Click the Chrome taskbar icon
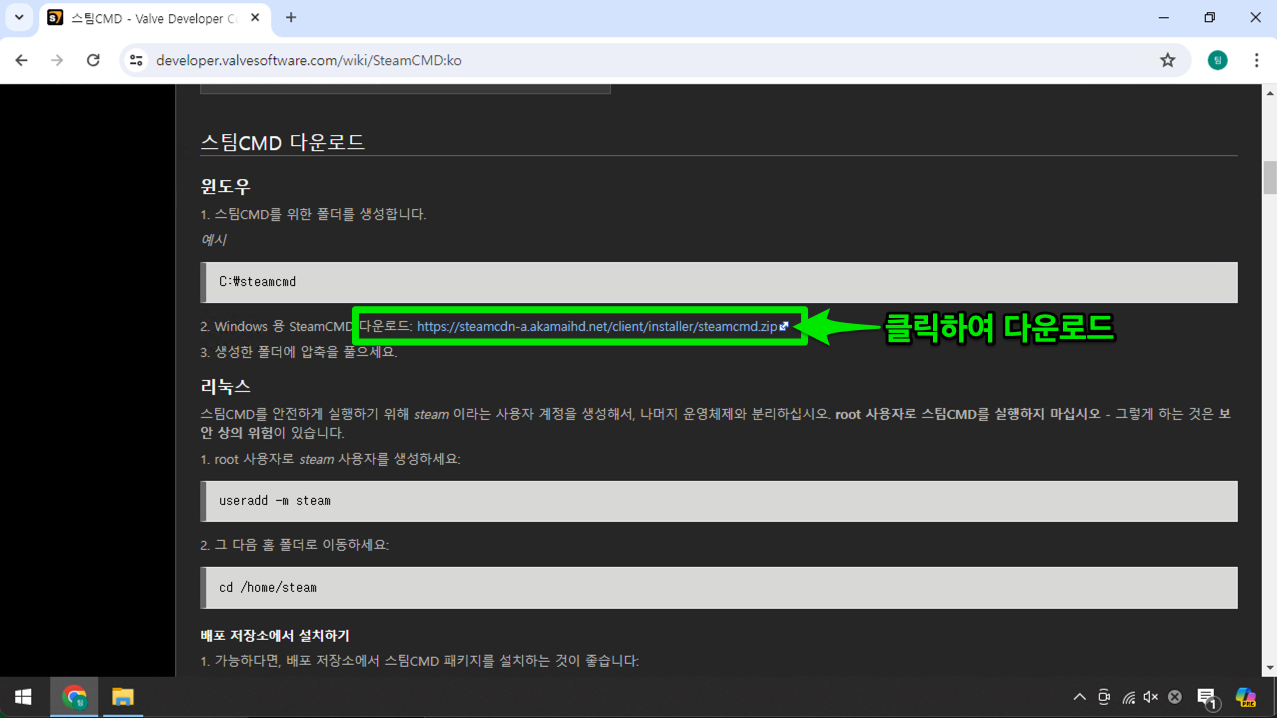 pyautogui.click(x=74, y=697)
